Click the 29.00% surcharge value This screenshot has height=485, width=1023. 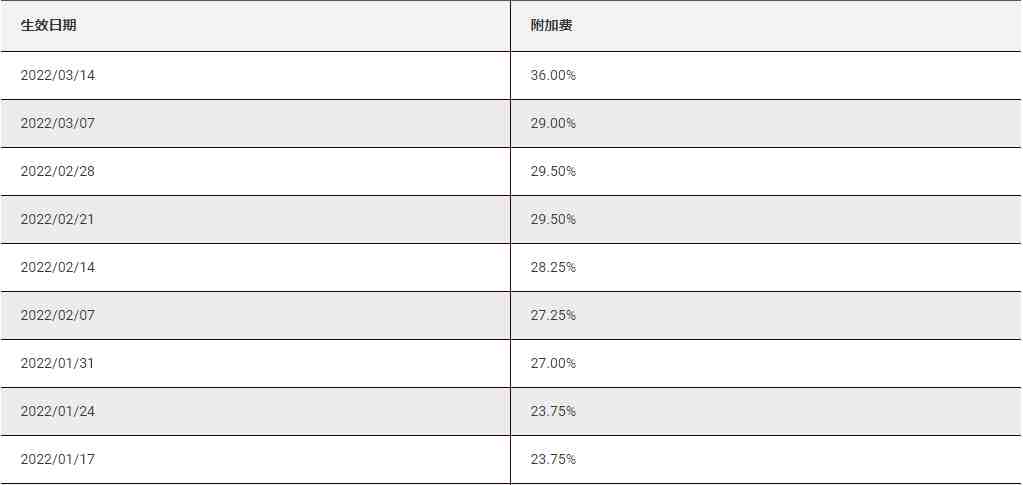[553, 123]
